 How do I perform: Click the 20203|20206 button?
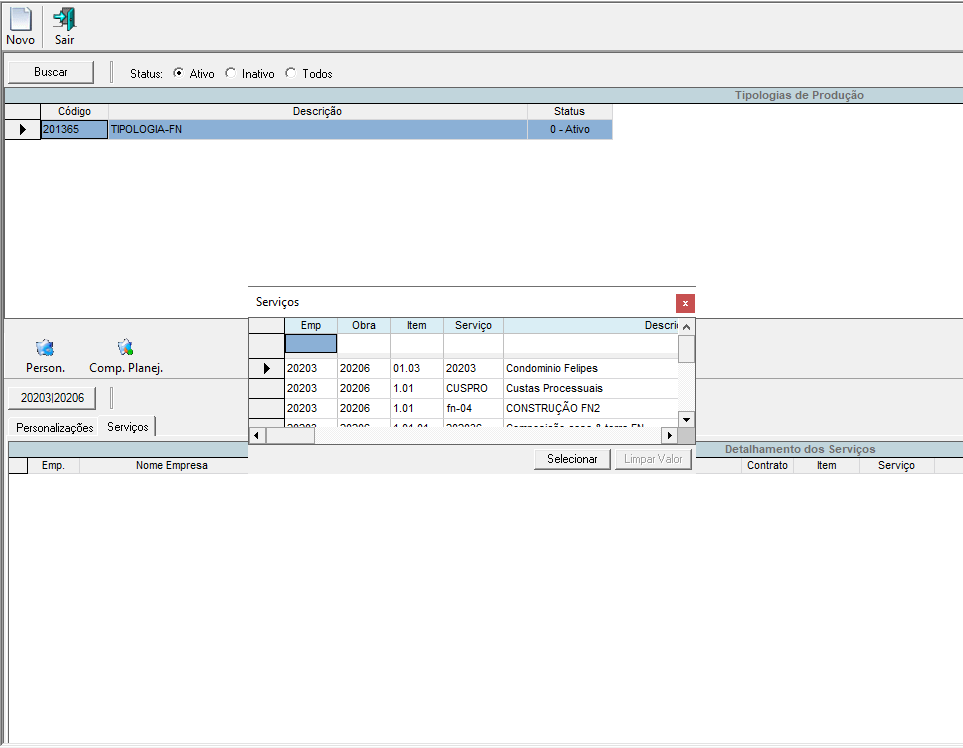point(53,398)
